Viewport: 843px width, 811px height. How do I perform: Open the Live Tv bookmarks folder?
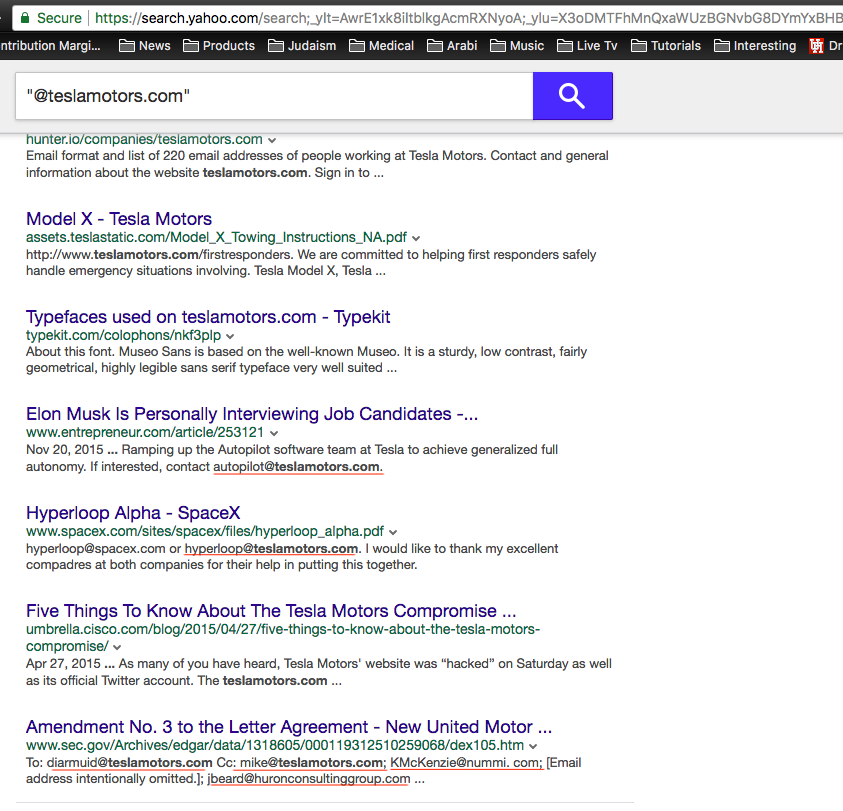[x=587, y=46]
